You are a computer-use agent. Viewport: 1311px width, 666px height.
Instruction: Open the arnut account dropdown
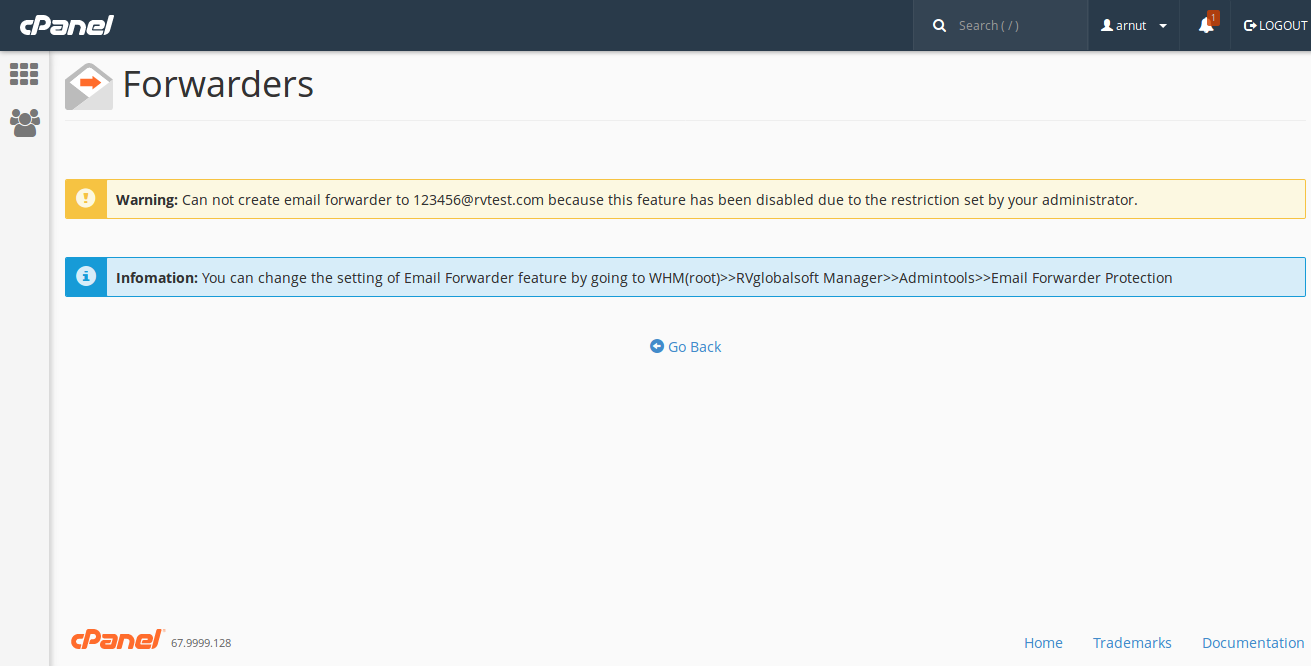[1131, 25]
